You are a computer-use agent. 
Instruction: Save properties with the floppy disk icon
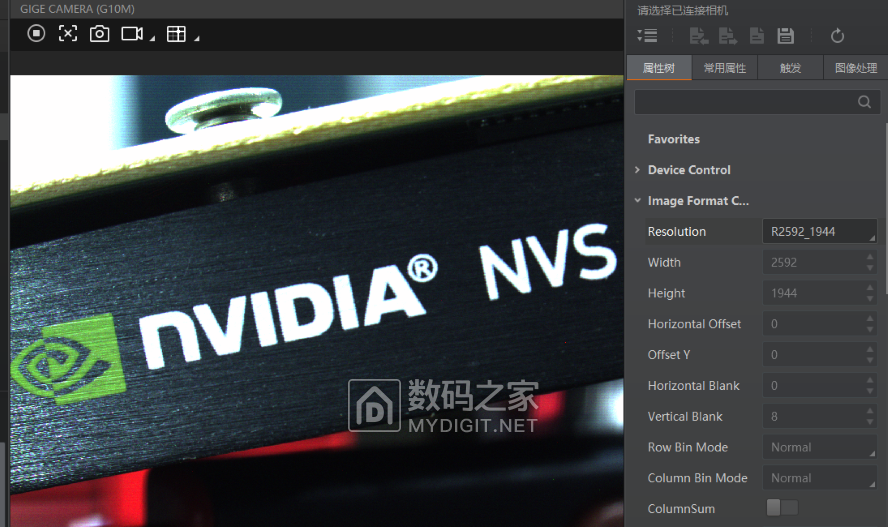coord(785,36)
